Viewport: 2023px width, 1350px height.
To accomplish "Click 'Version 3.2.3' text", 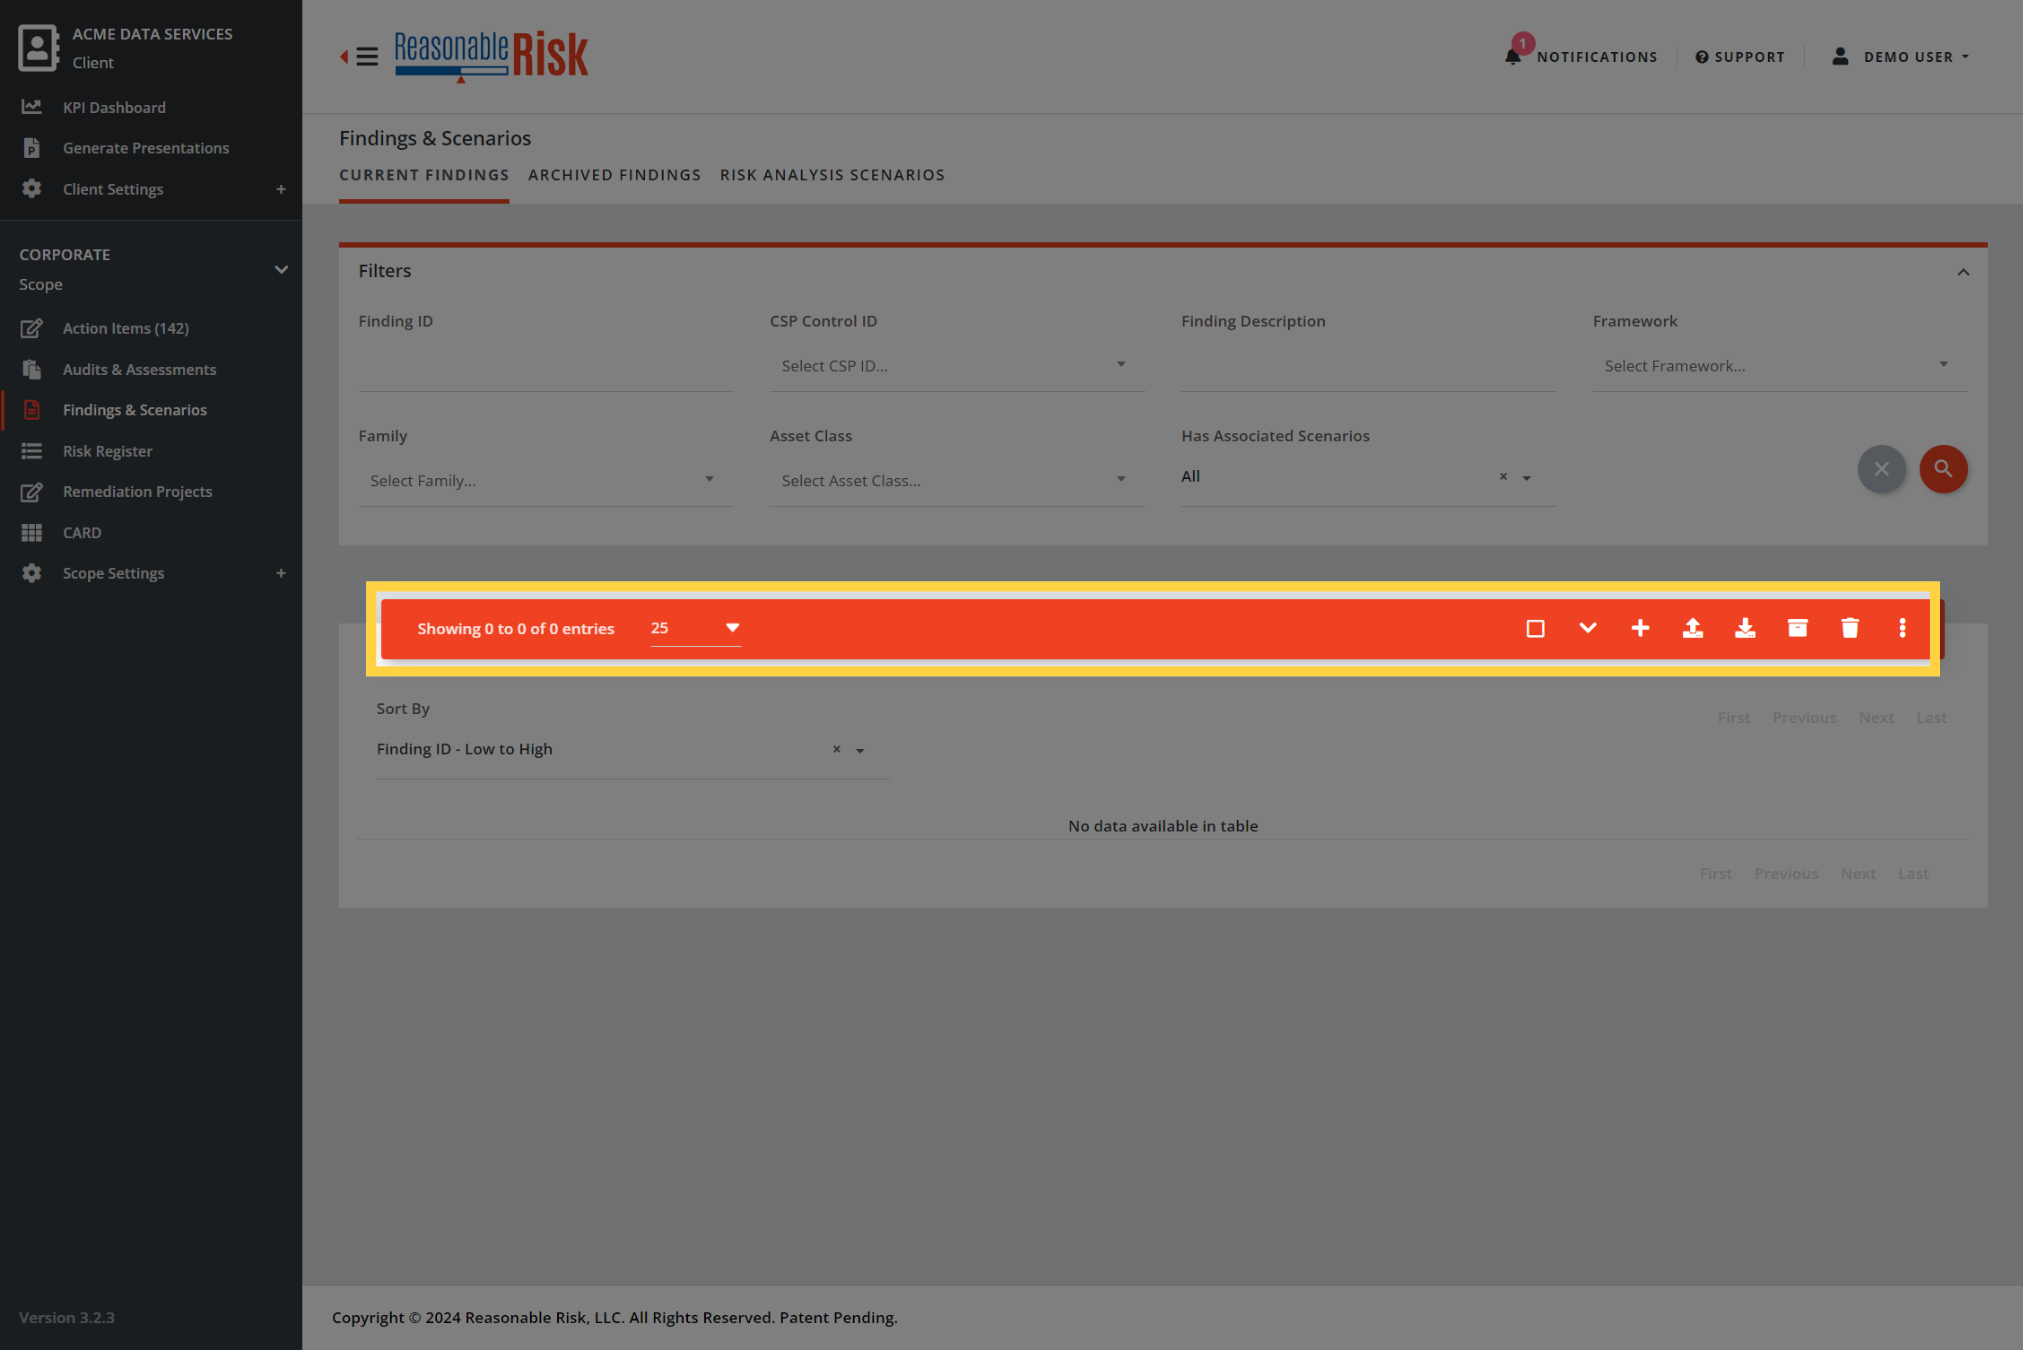I will 67,1318.
